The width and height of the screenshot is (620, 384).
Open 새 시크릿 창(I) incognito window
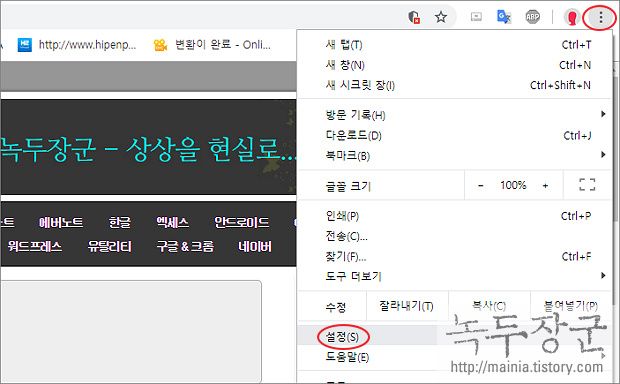454,85
